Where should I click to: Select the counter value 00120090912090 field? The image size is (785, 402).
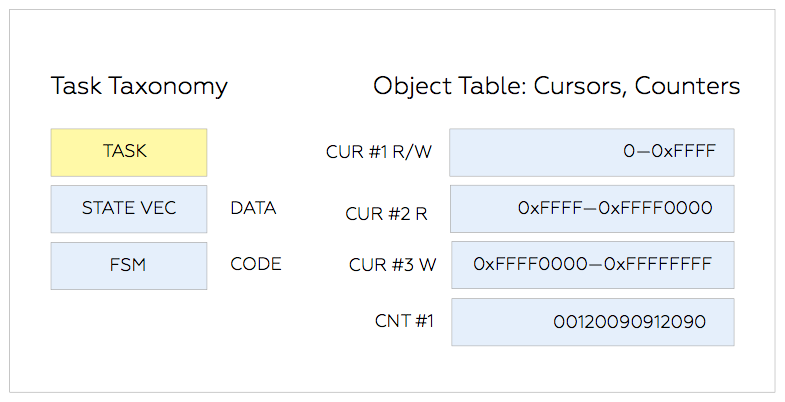coord(593,322)
